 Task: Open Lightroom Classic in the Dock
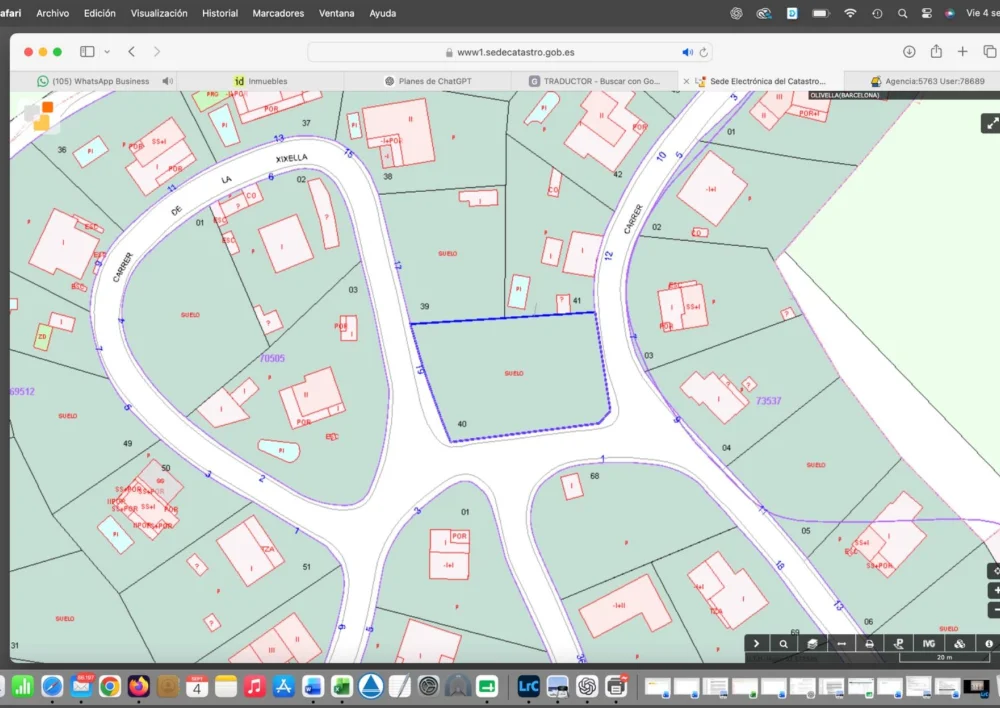[529, 686]
